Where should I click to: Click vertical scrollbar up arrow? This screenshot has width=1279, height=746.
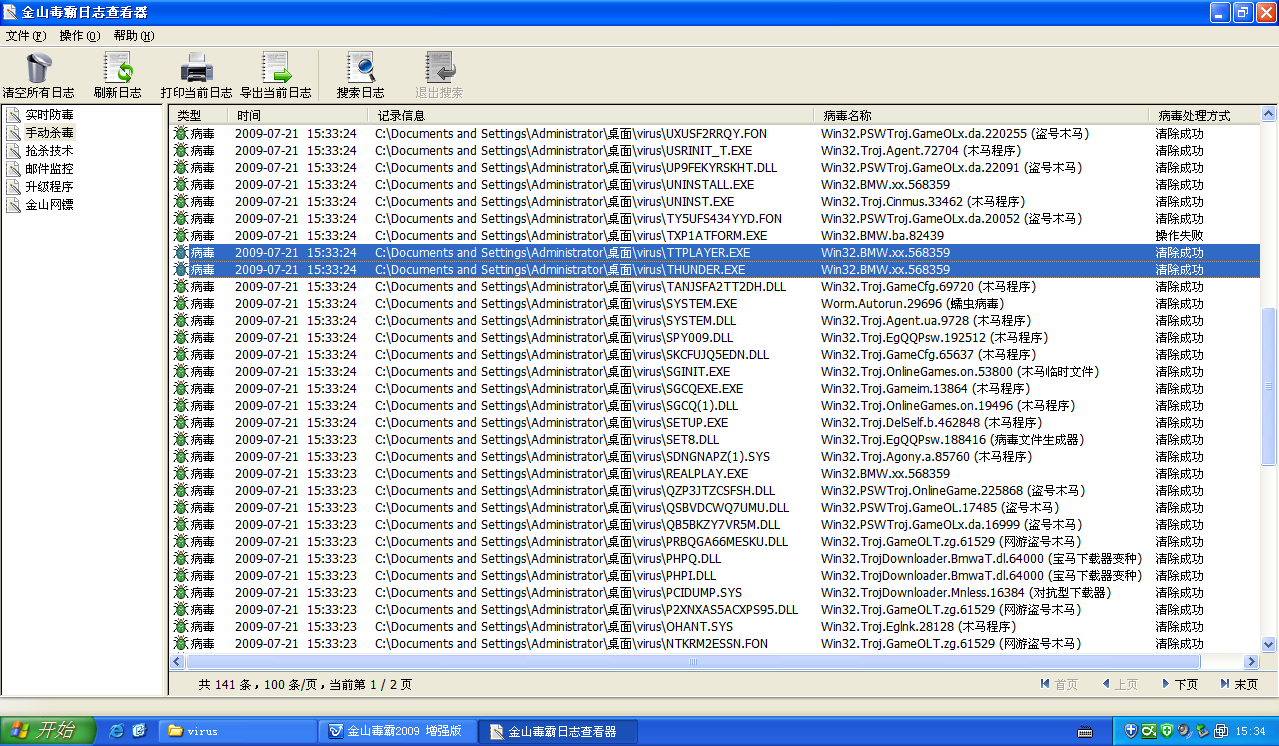[x=1269, y=115]
